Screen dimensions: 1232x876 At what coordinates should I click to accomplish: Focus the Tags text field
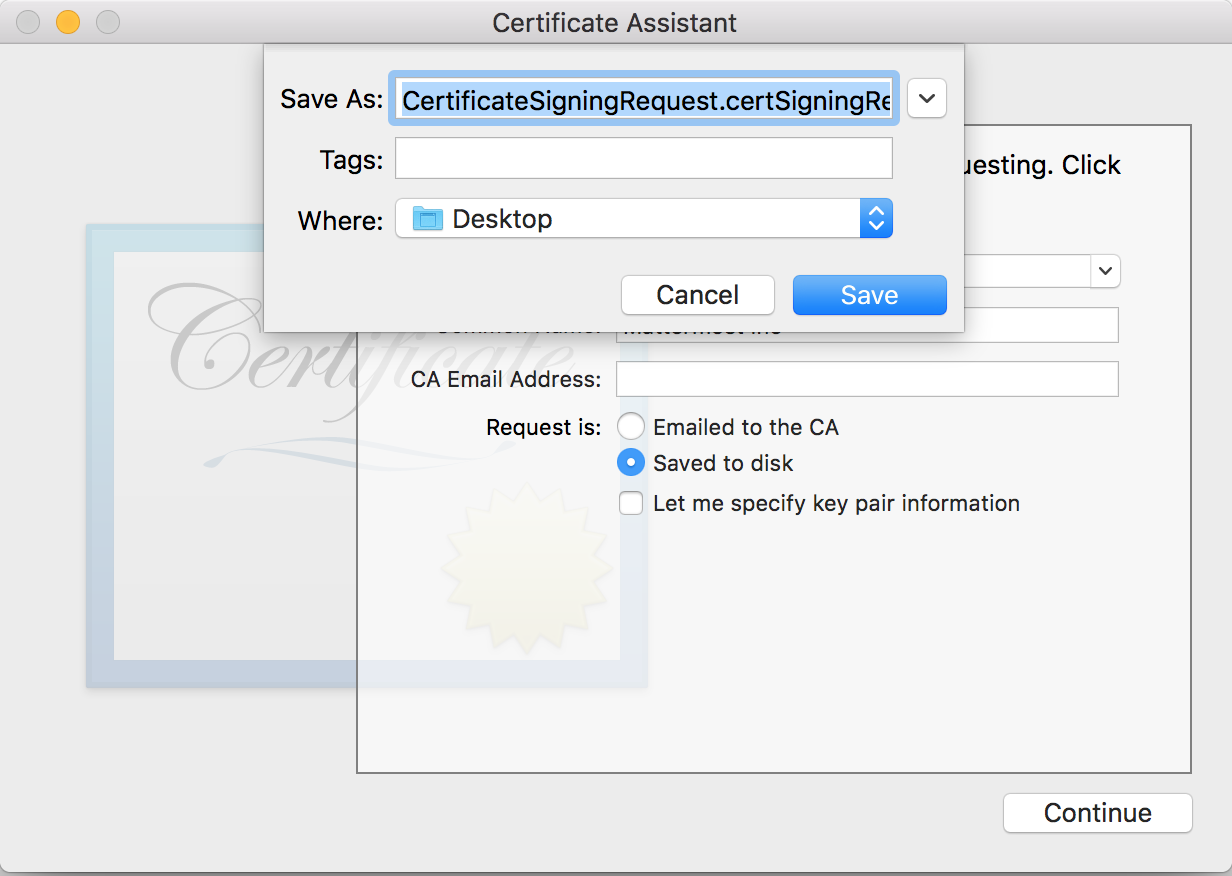click(x=643, y=158)
